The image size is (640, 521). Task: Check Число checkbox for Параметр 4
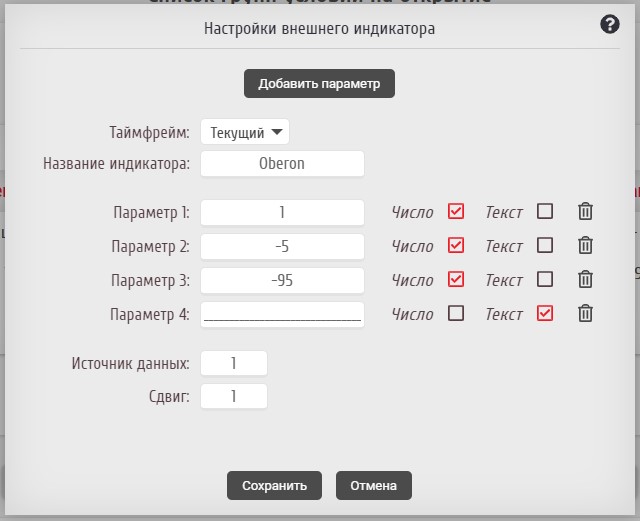456,314
